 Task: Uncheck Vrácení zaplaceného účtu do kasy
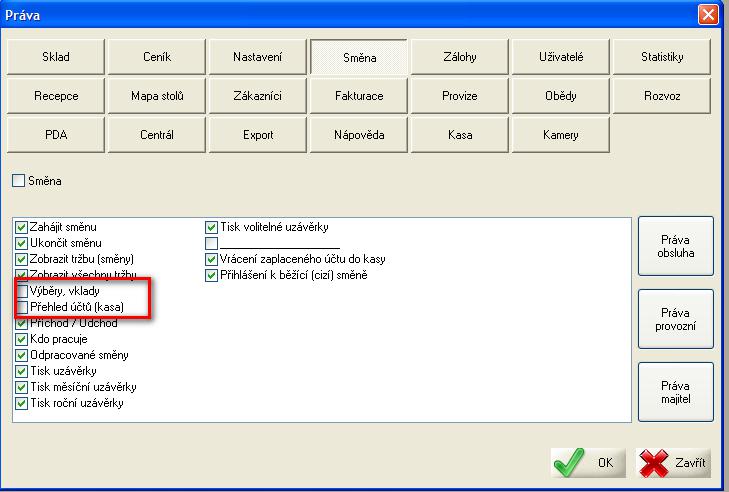click(212, 259)
